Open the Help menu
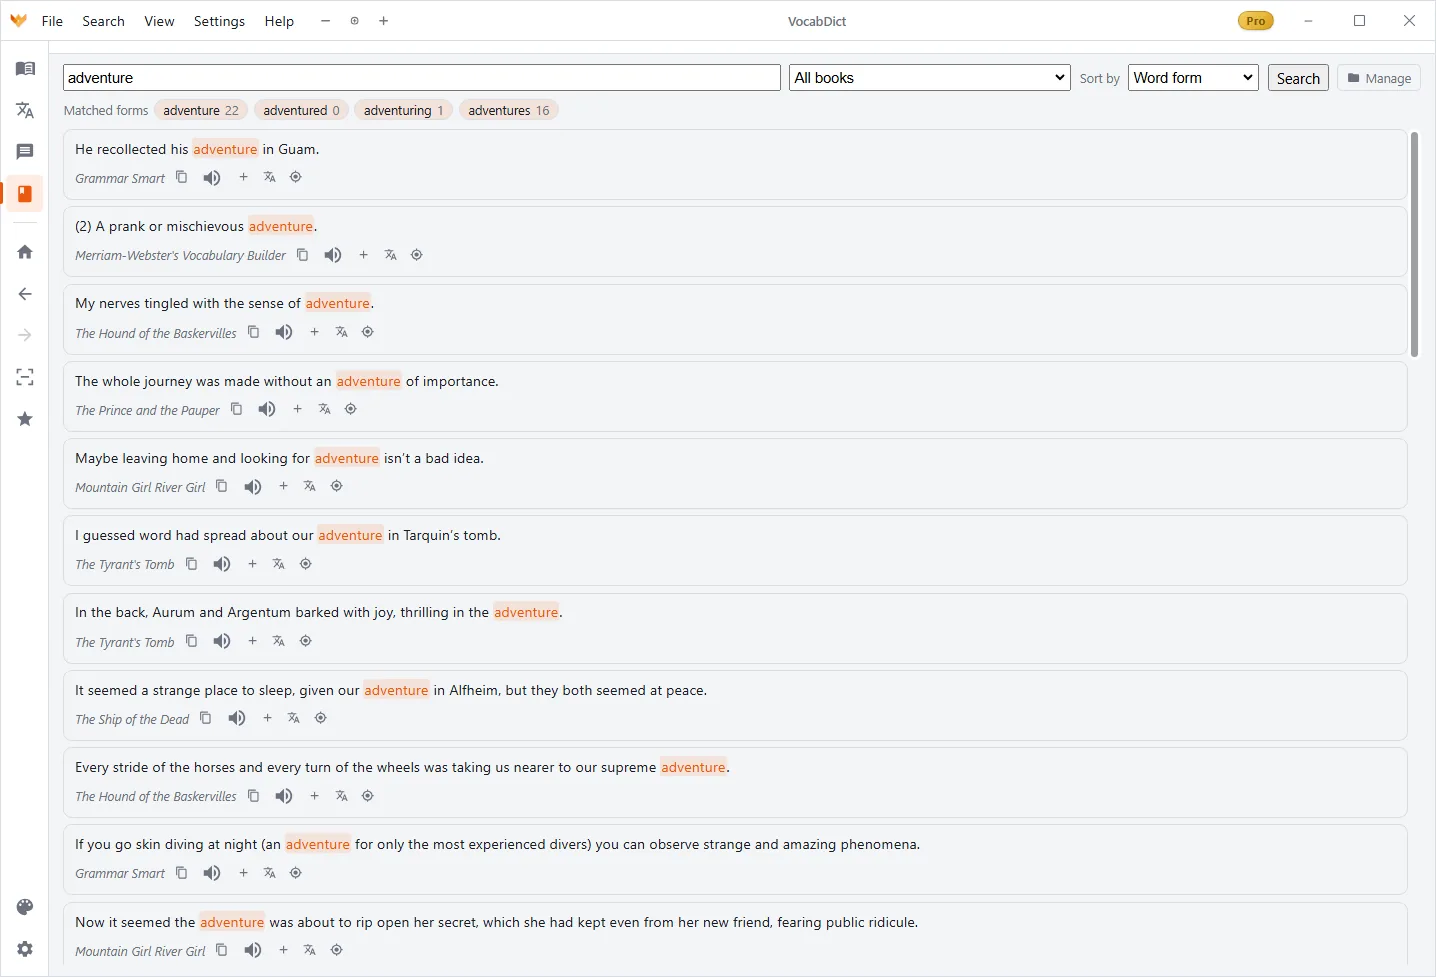This screenshot has width=1436, height=977. (x=279, y=21)
